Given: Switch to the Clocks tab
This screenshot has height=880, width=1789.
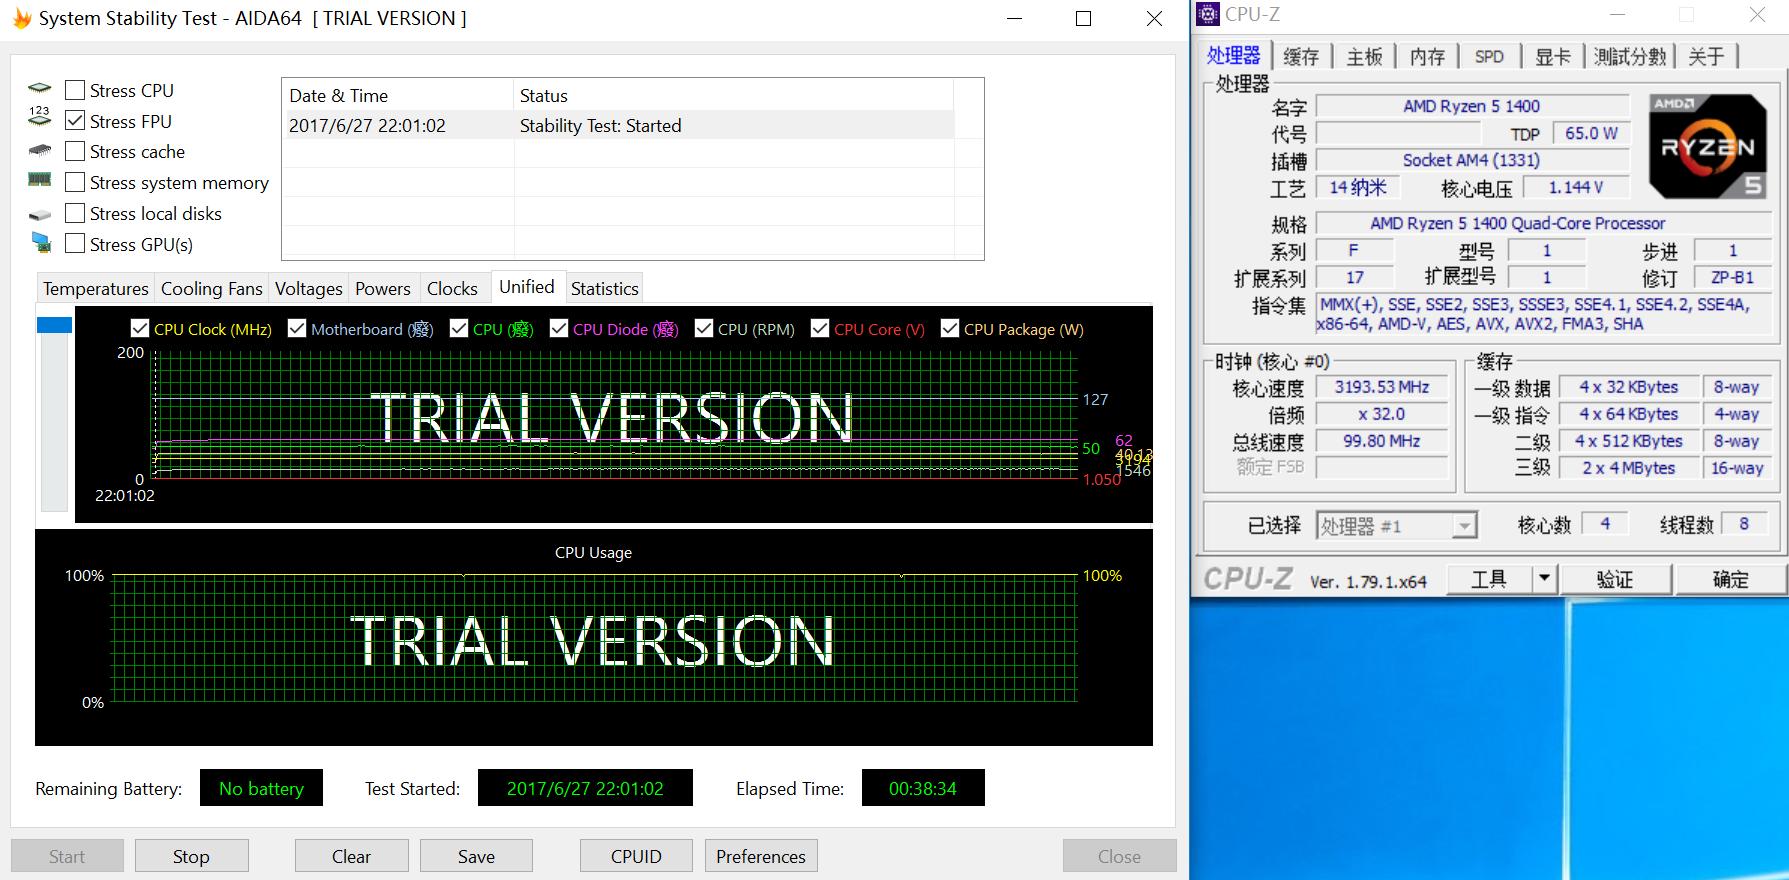Looking at the screenshot, I should click(452, 288).
